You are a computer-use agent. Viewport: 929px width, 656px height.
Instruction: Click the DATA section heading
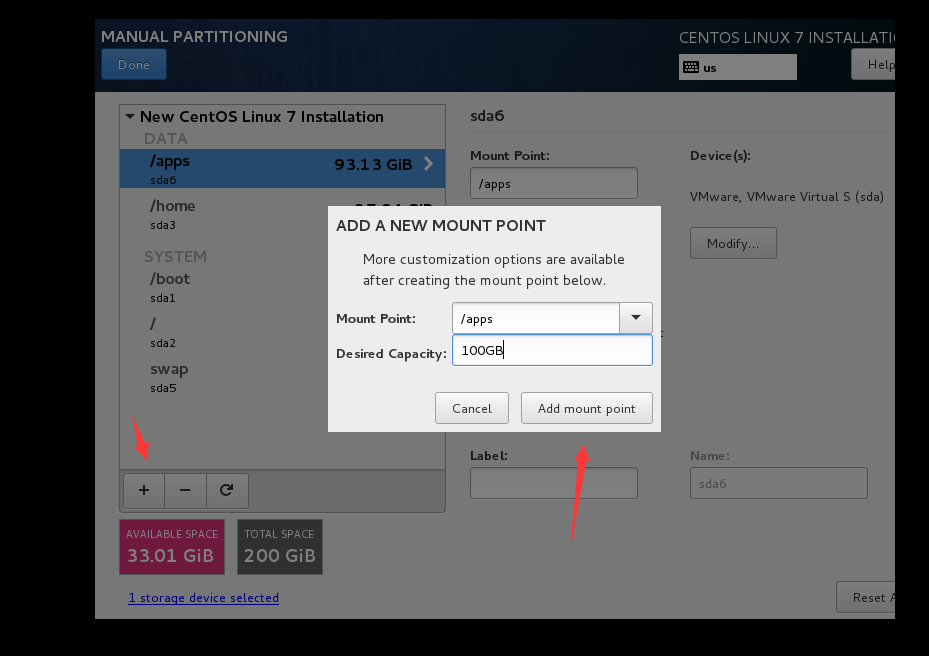coord(165,139)
